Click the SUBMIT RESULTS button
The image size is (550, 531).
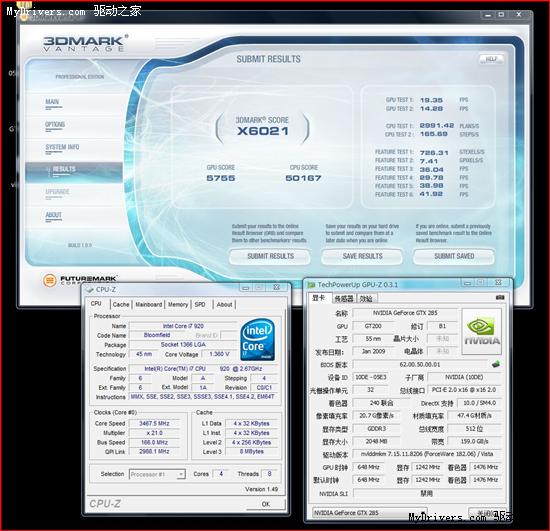point(270,256)
